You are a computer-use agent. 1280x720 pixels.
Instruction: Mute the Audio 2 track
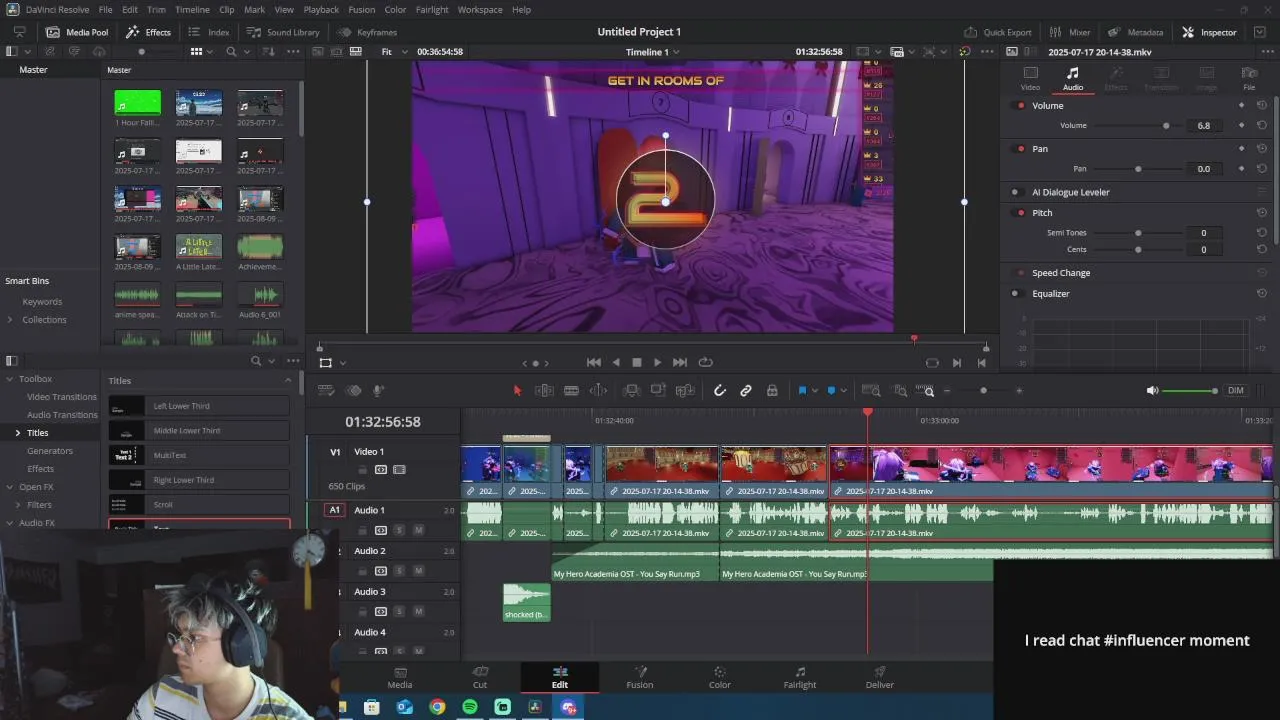point(418,571)
